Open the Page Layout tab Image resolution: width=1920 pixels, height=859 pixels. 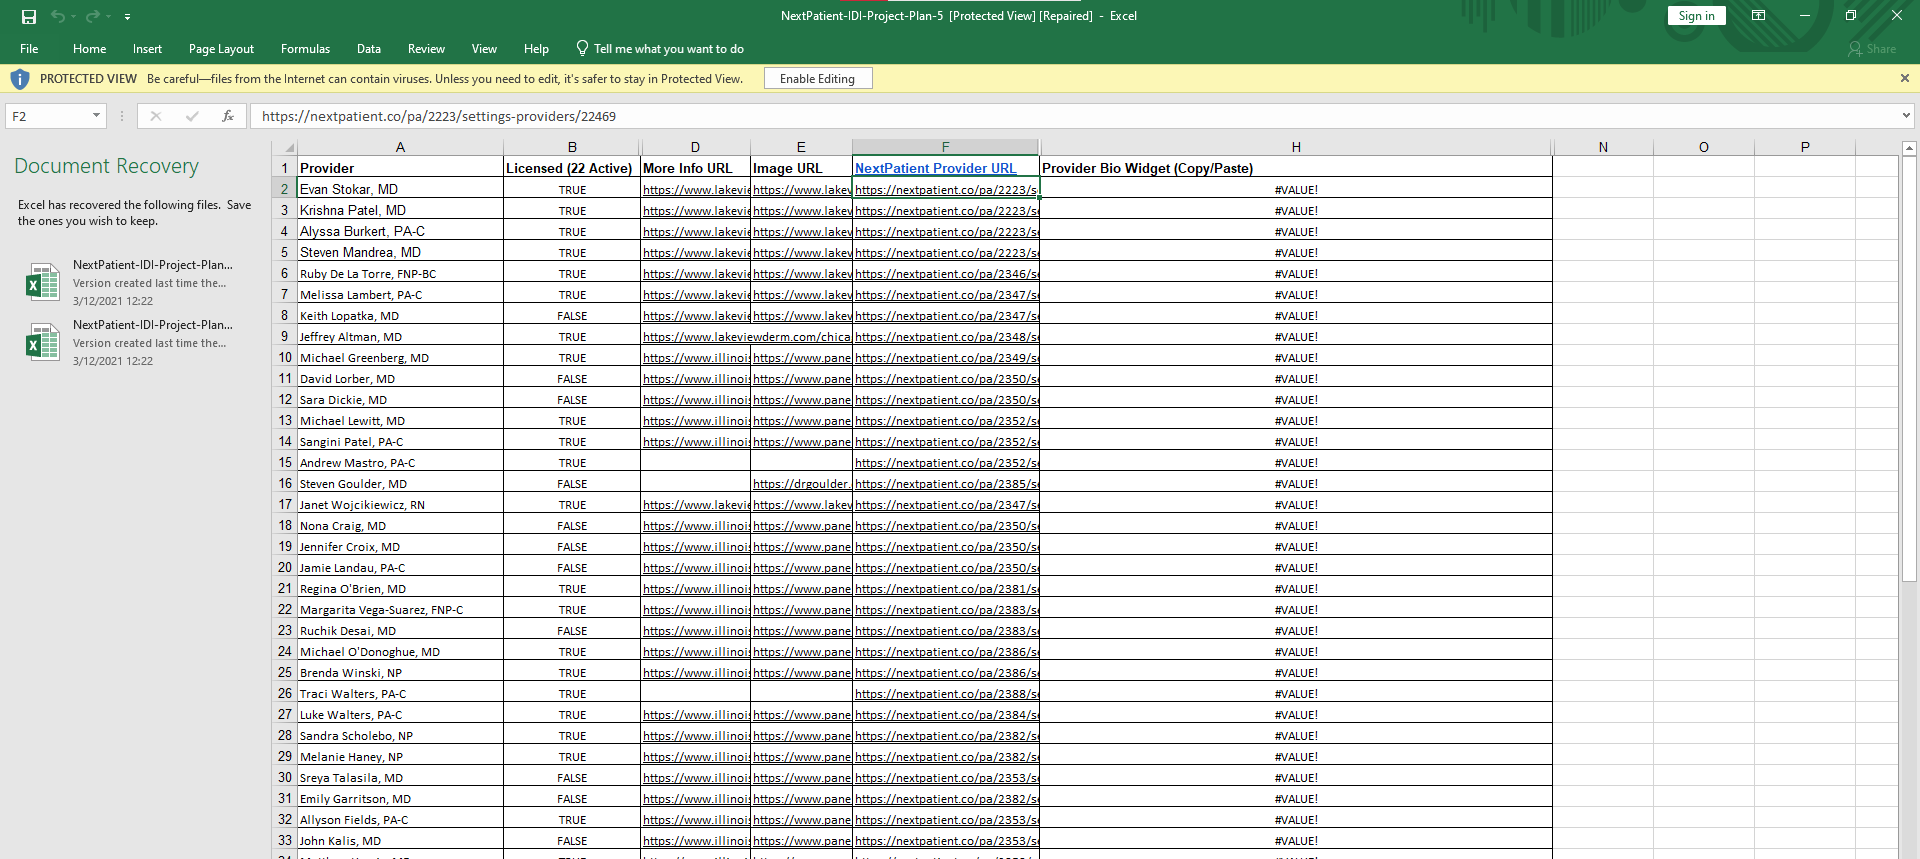[x=221, y=48]
